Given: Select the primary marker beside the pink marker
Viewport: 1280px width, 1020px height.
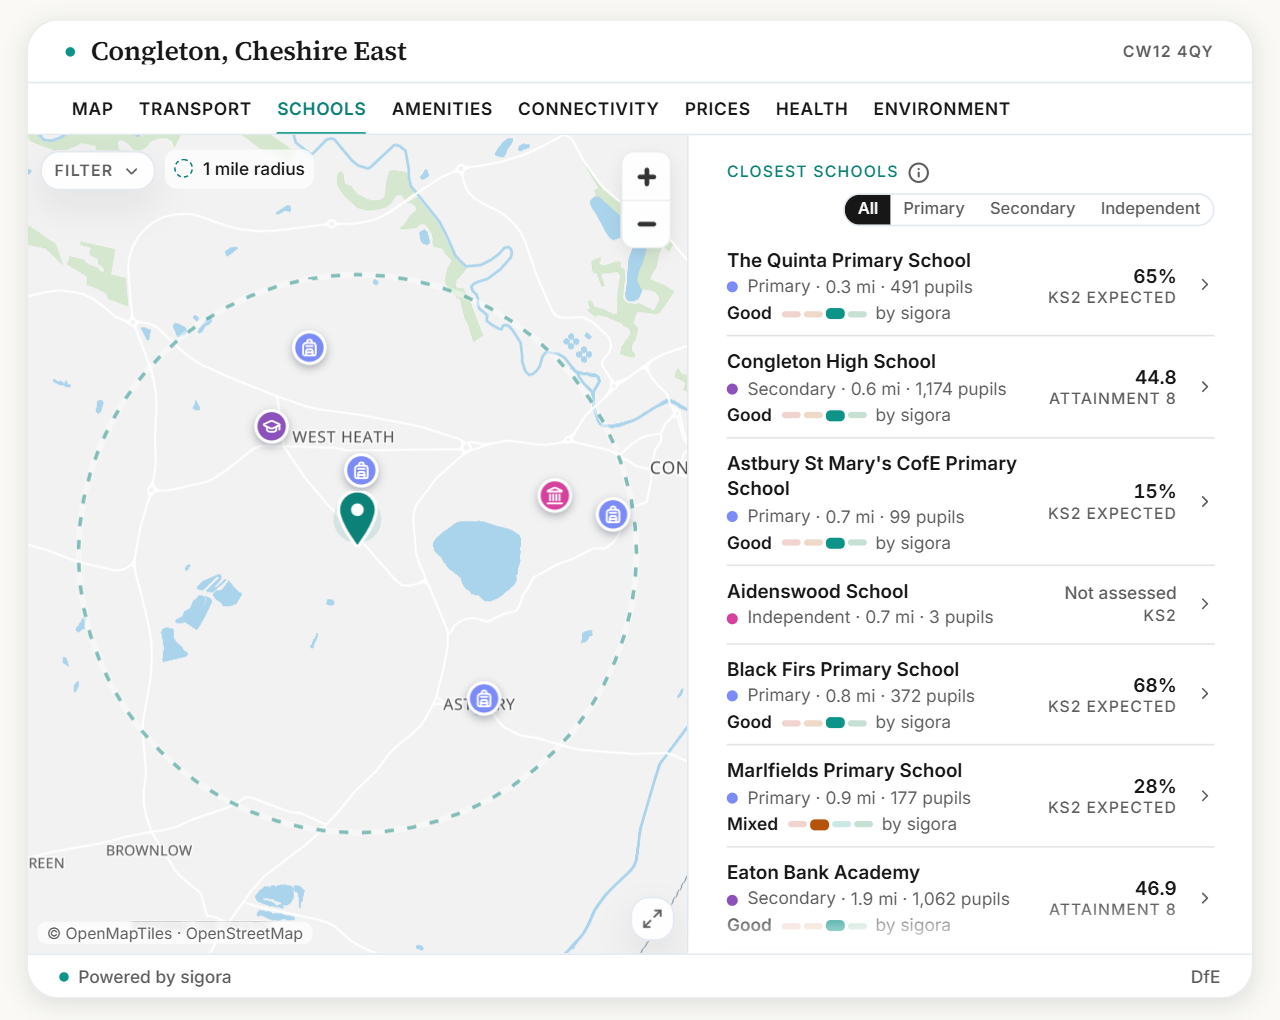Looking at the screenshot, I should coord(613,515).
